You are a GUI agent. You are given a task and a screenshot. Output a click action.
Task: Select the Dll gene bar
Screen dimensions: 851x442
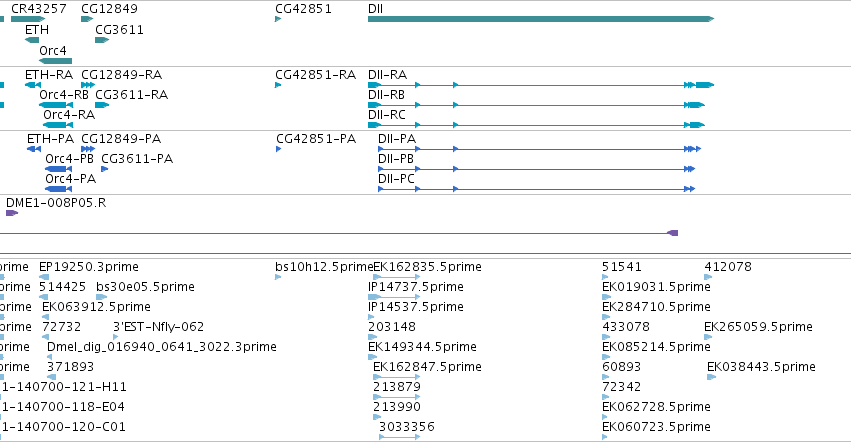tap(541, 19)
